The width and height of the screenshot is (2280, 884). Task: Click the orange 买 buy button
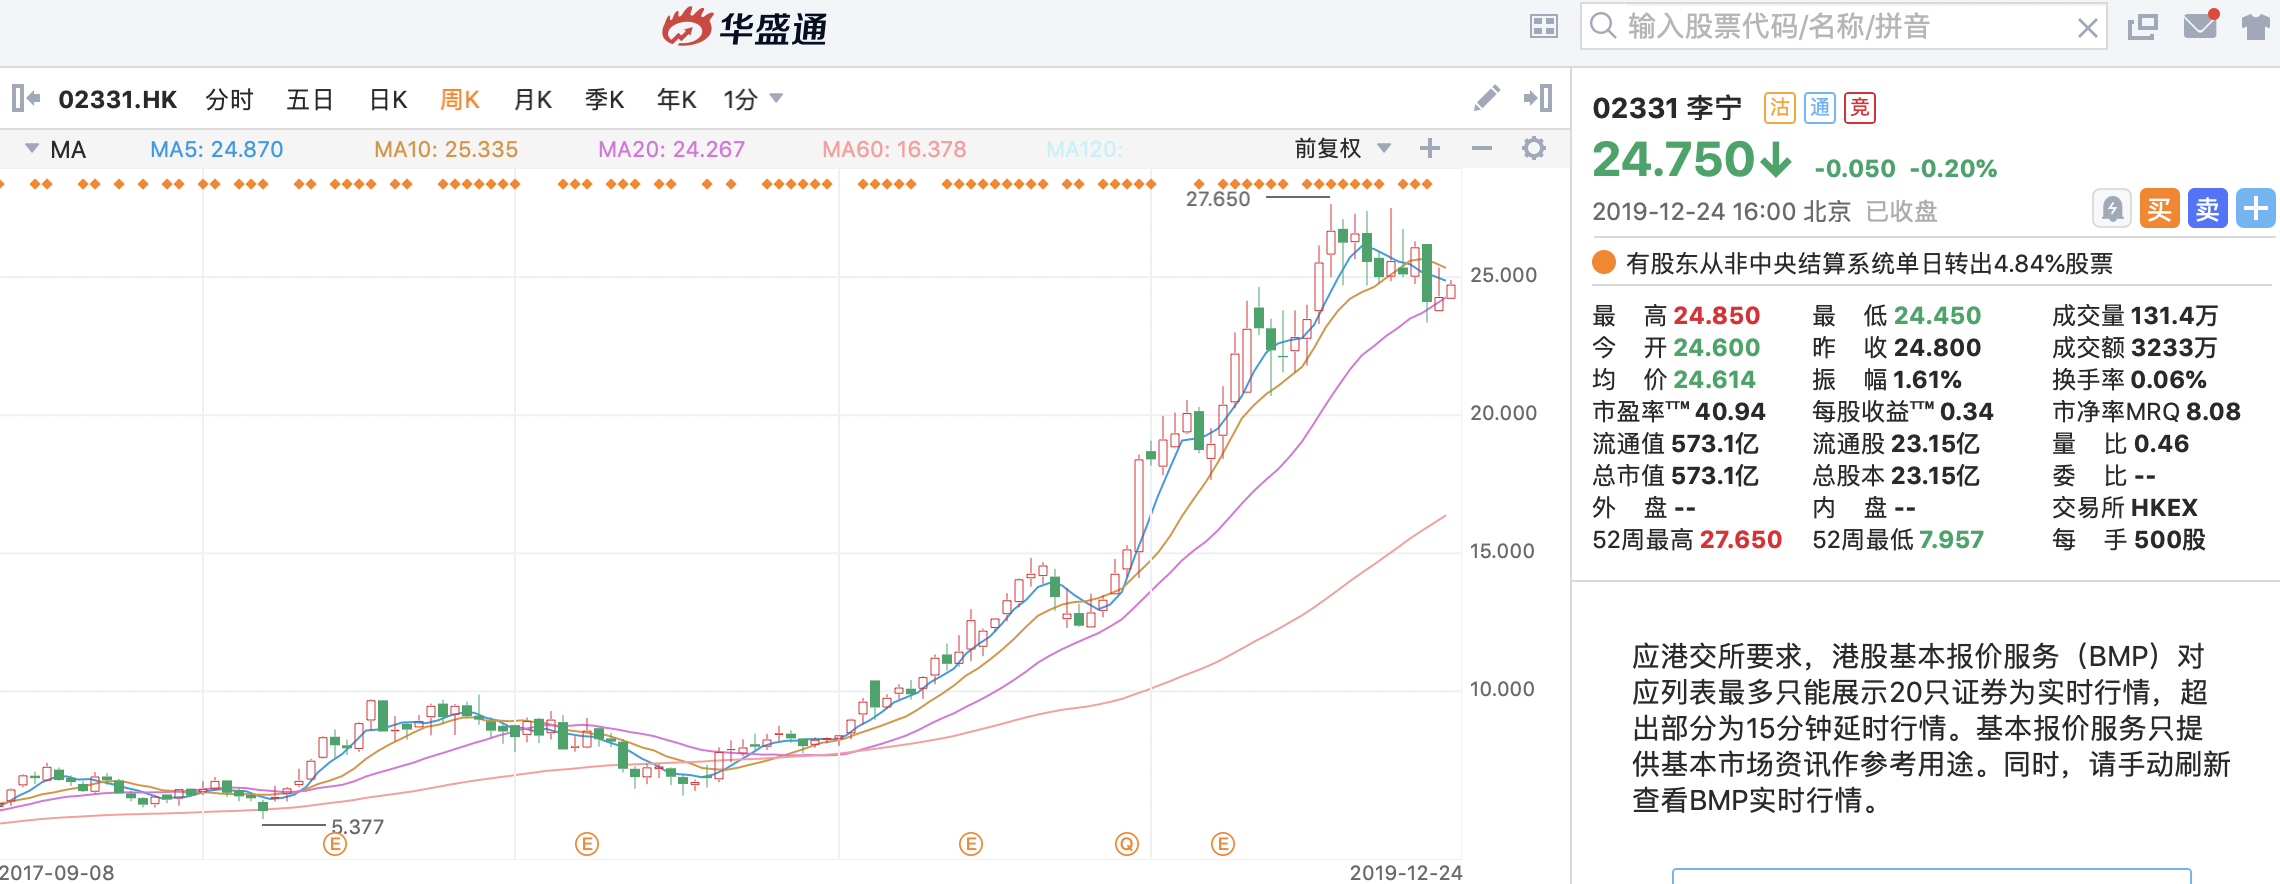[2159, 209]
